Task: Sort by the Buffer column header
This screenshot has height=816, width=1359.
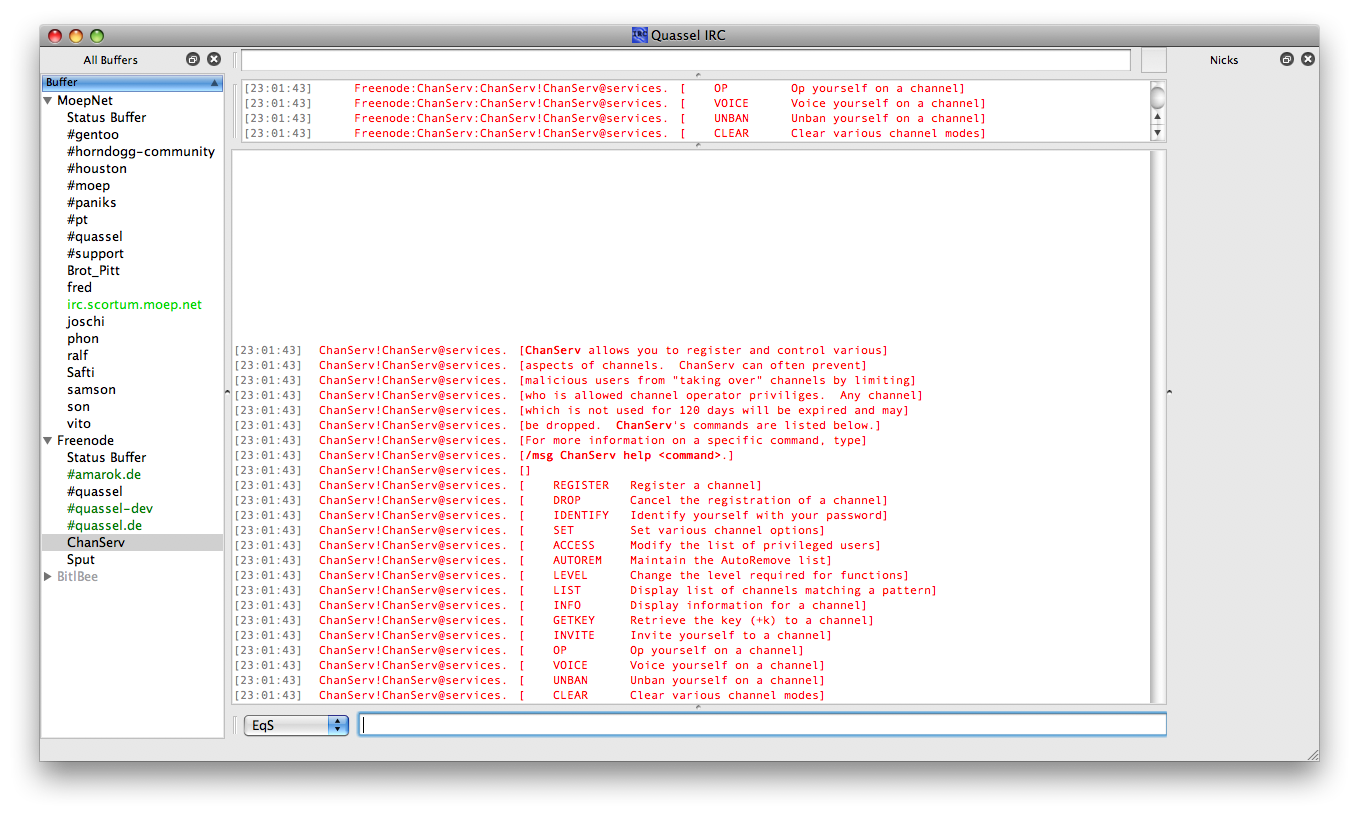Action: click(132, 83)
